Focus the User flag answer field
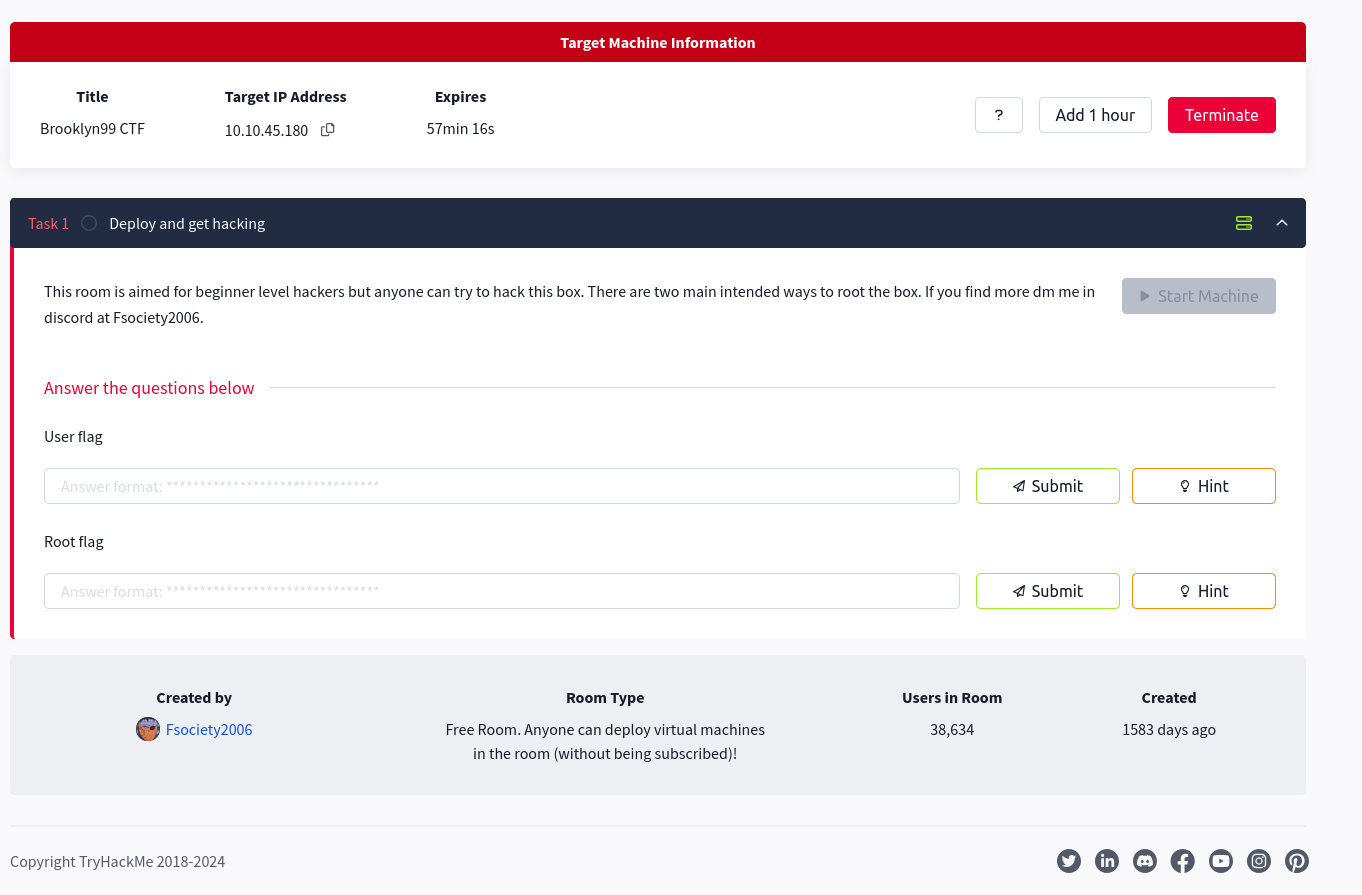This screenshot has height=895, width=1362. click(x=502, y=486)
